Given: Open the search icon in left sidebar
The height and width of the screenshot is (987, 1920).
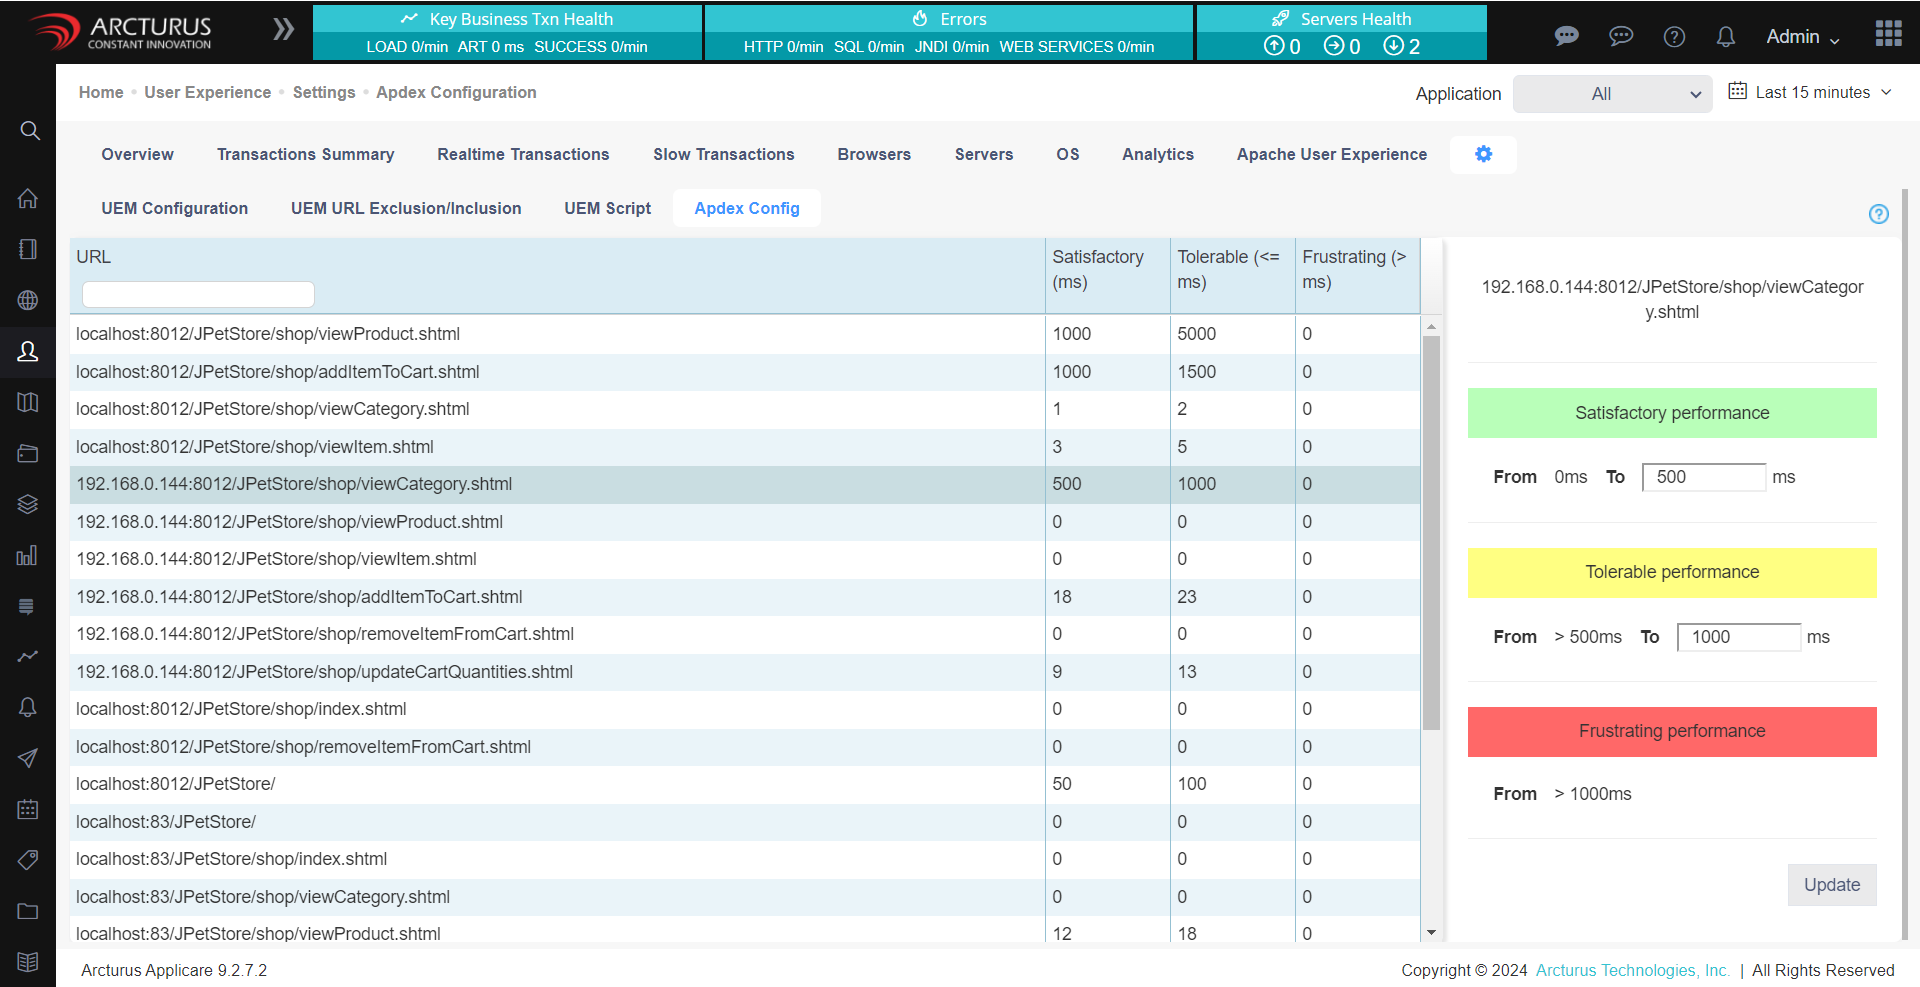Looking at the screenshot, I should [27, 131].
